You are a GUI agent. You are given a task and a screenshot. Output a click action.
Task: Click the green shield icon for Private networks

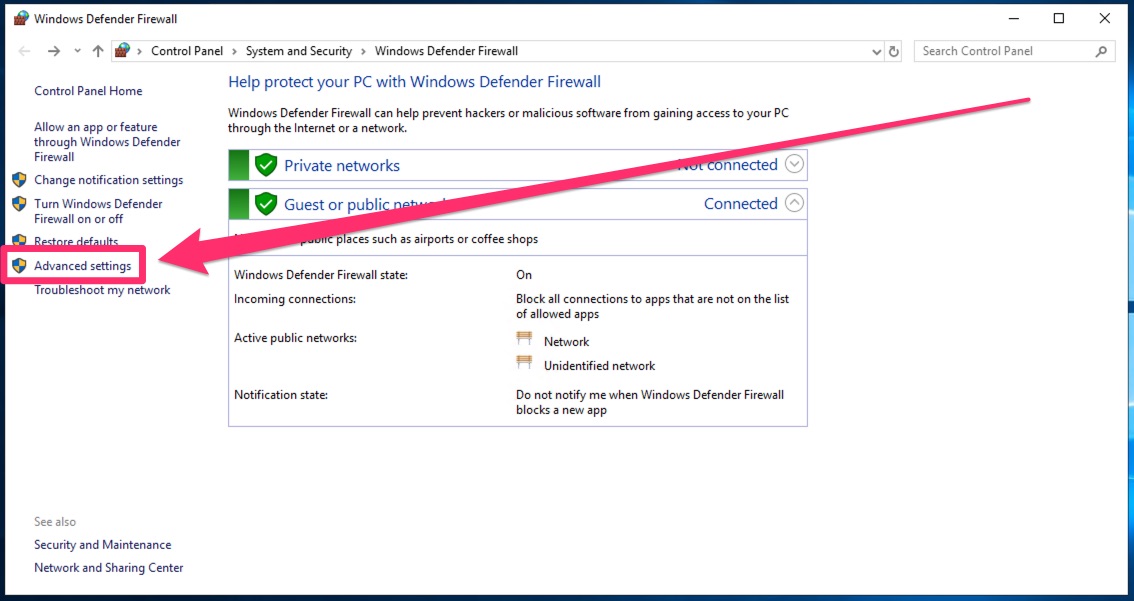click(265, 165)
